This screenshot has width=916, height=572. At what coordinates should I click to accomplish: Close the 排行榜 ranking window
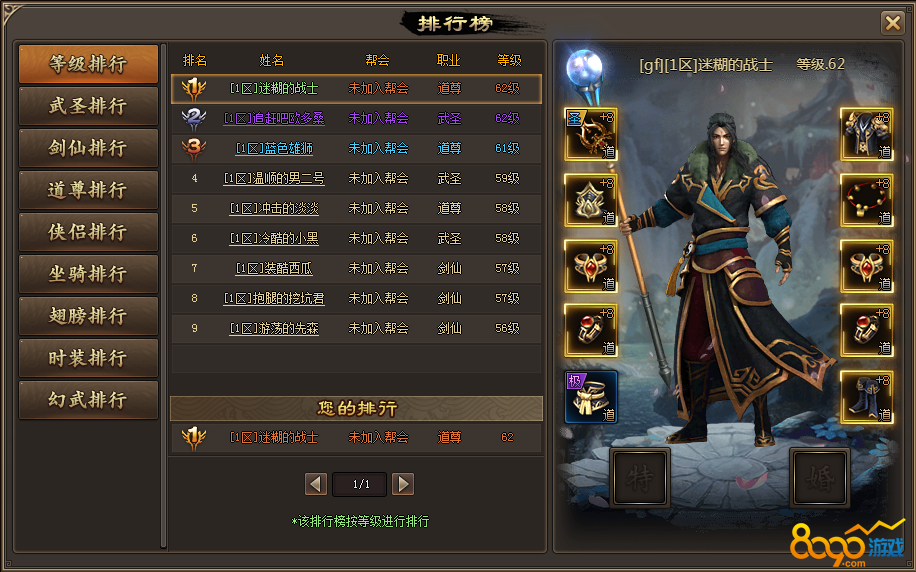coord(892,23)
